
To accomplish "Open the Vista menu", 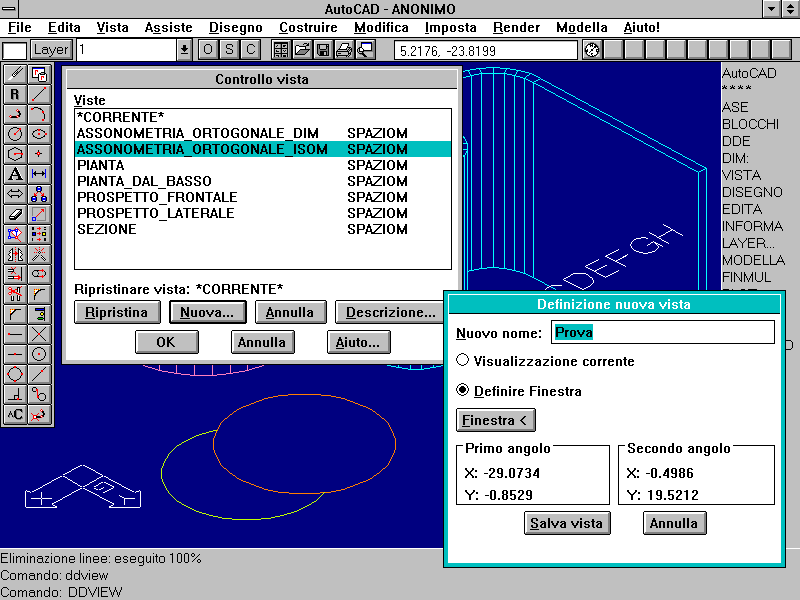I will (112, 28).
